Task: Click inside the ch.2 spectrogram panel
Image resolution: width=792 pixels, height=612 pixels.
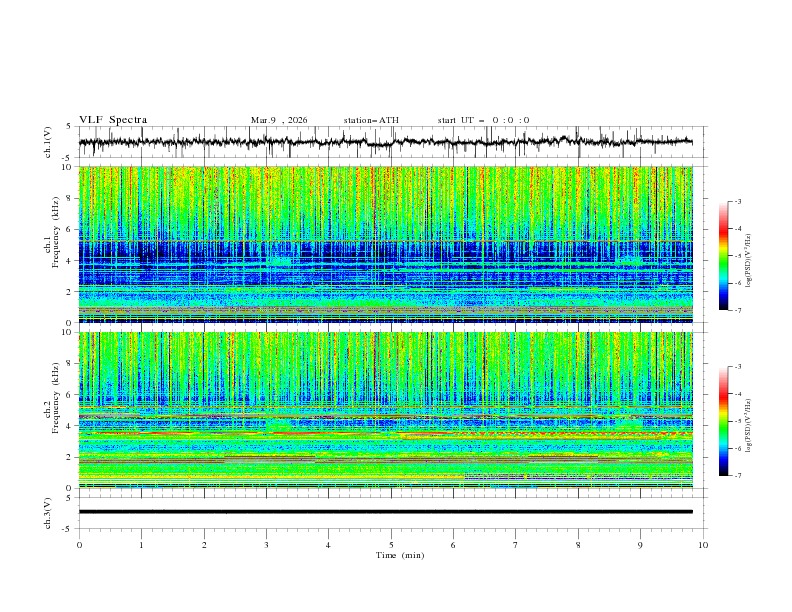Action: (386, 410)
